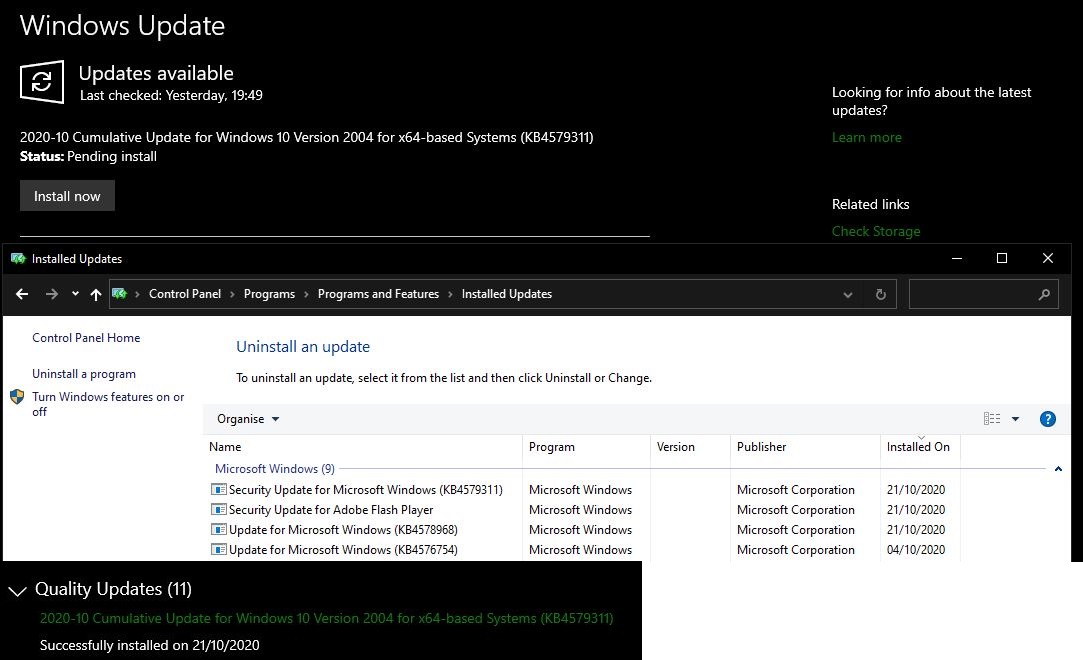Open the Check Storage link
Image resolution: width=1083 pixels, height=660 pixels.
point(876,231)
